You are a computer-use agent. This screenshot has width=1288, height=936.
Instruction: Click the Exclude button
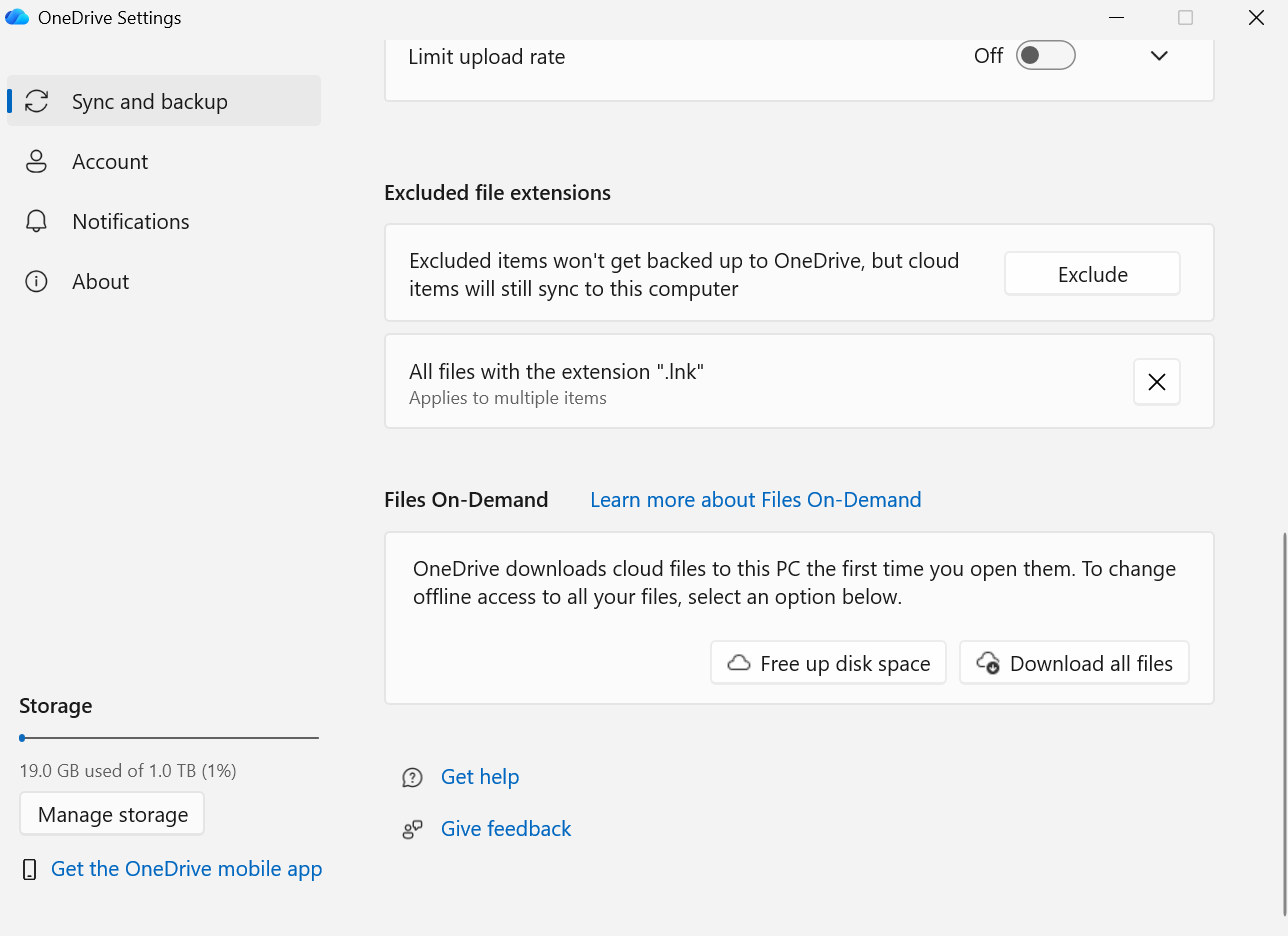pyautogui.click(x=1092, y=274)
